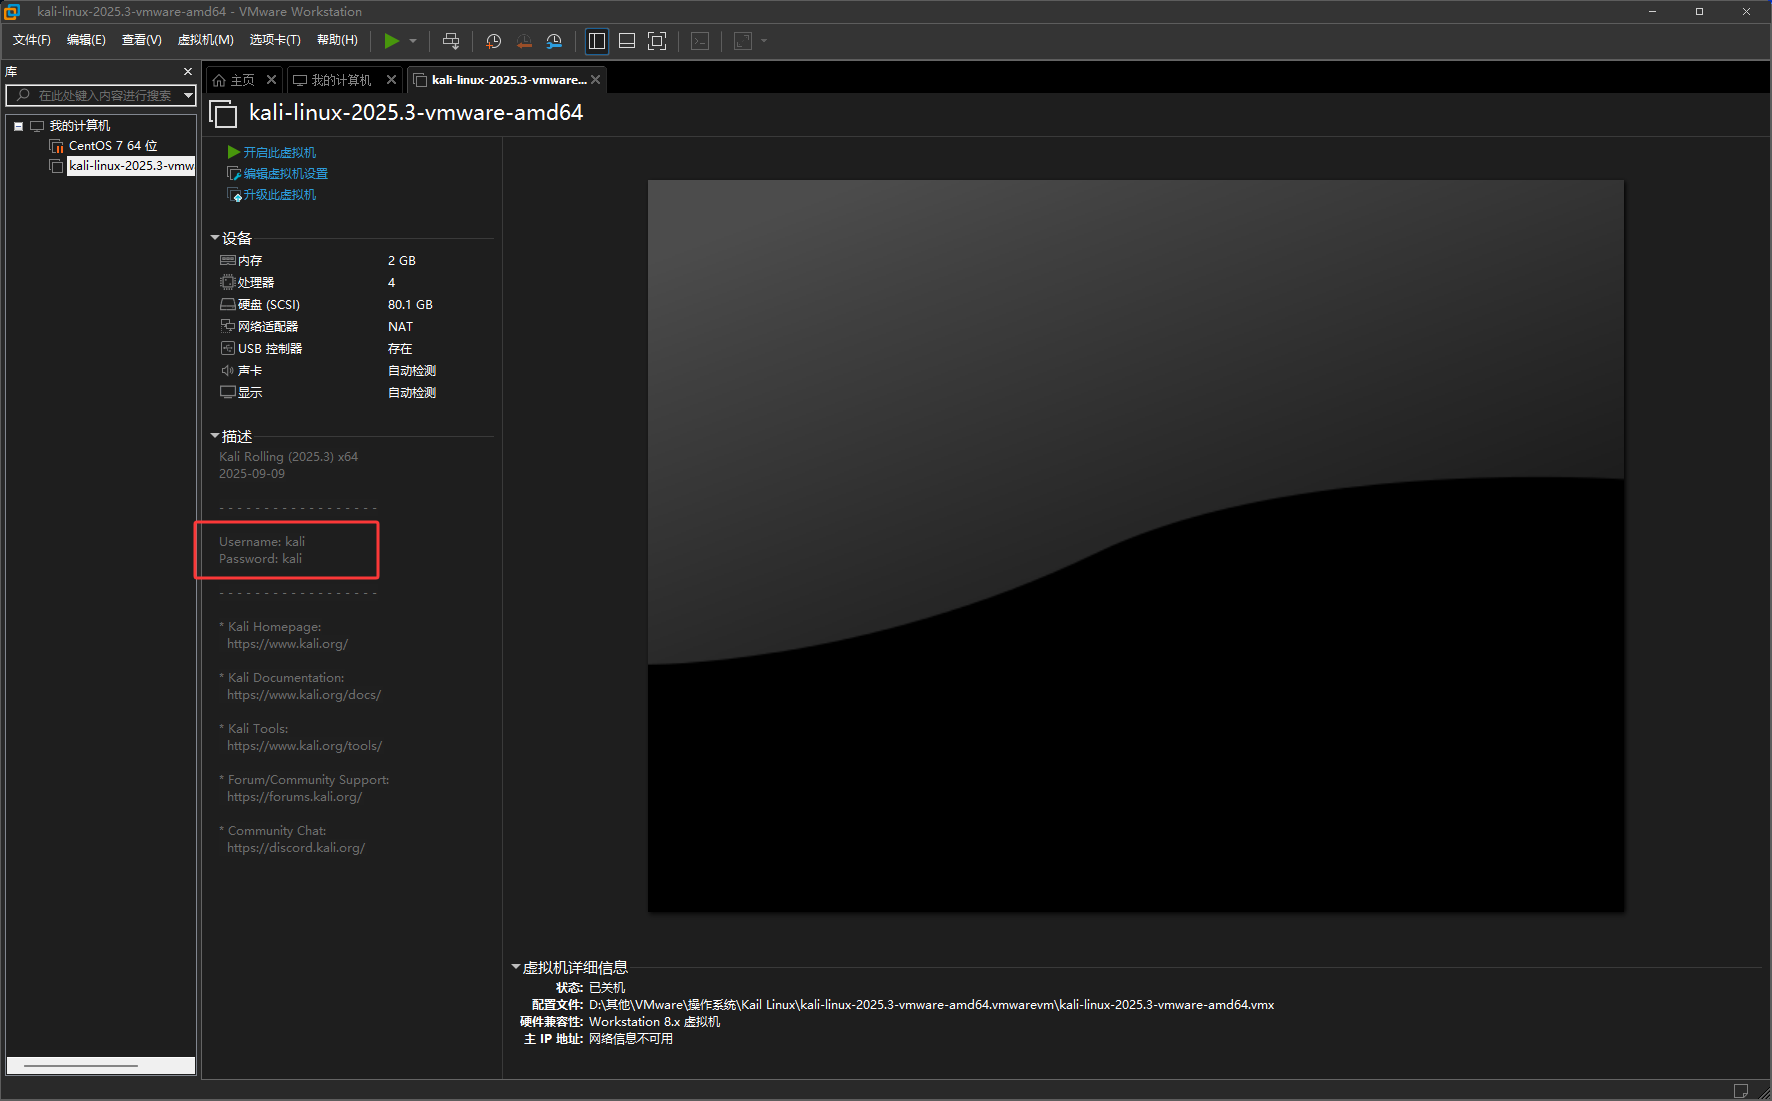Click the https://www.kali.org/docs/ description text
Image resolution: width=1772 pixels, height=1101 pixels.
click(304, 695)
